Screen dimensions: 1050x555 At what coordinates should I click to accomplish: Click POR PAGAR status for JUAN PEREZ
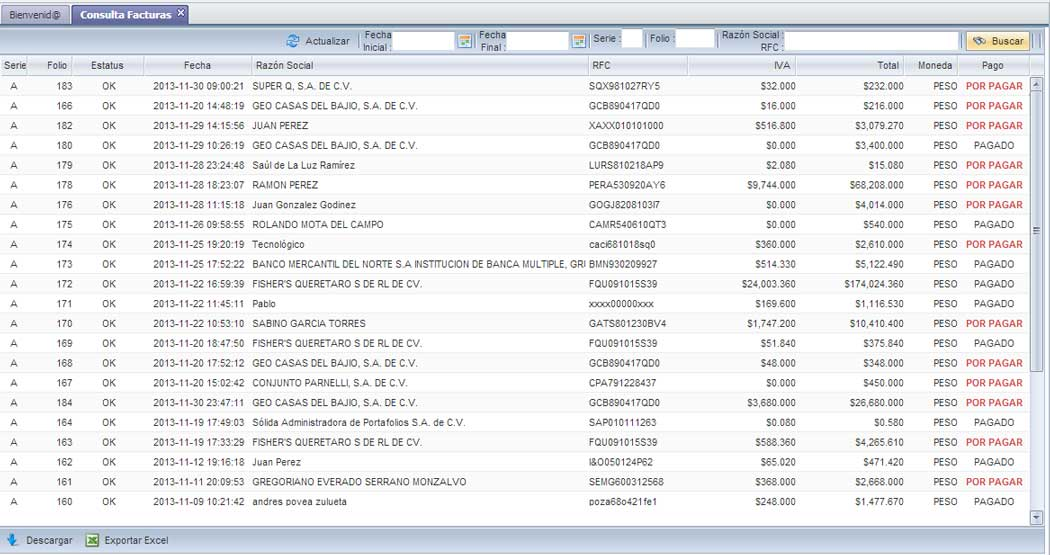pyautogui.click(x=993, y=126)
